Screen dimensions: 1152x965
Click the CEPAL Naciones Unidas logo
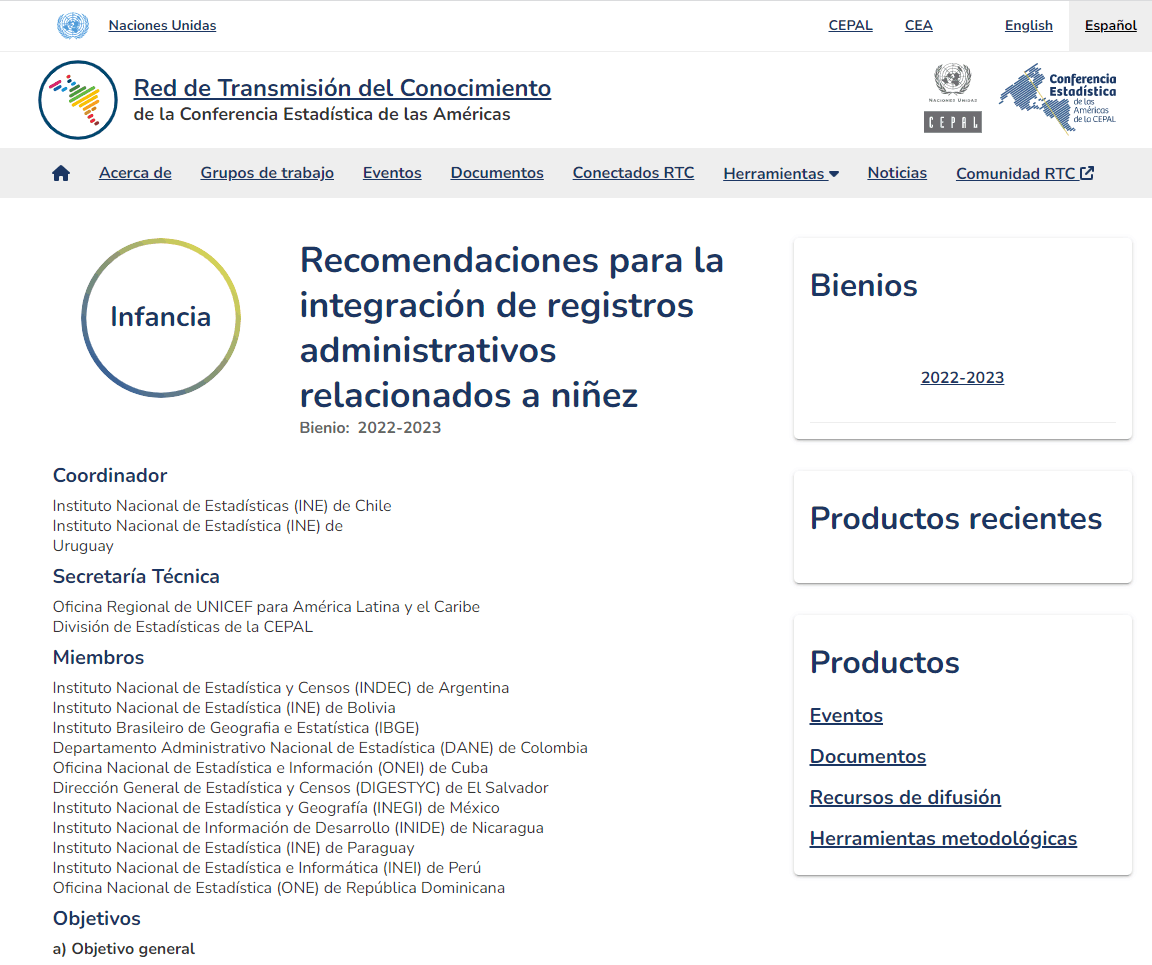[x=952, y=98]
